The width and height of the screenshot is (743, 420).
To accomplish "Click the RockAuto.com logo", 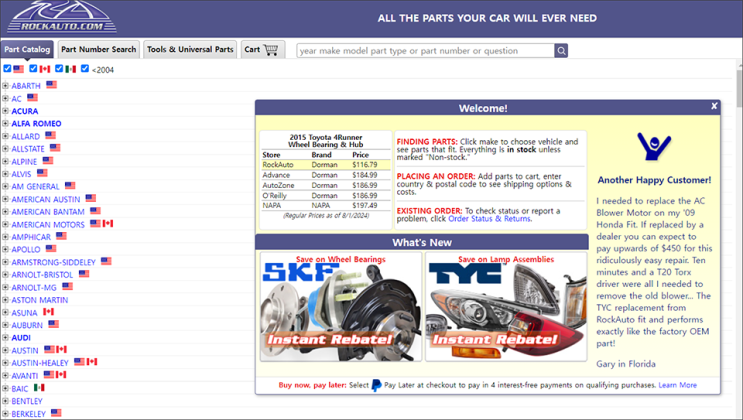I will [x=62, y=17].
